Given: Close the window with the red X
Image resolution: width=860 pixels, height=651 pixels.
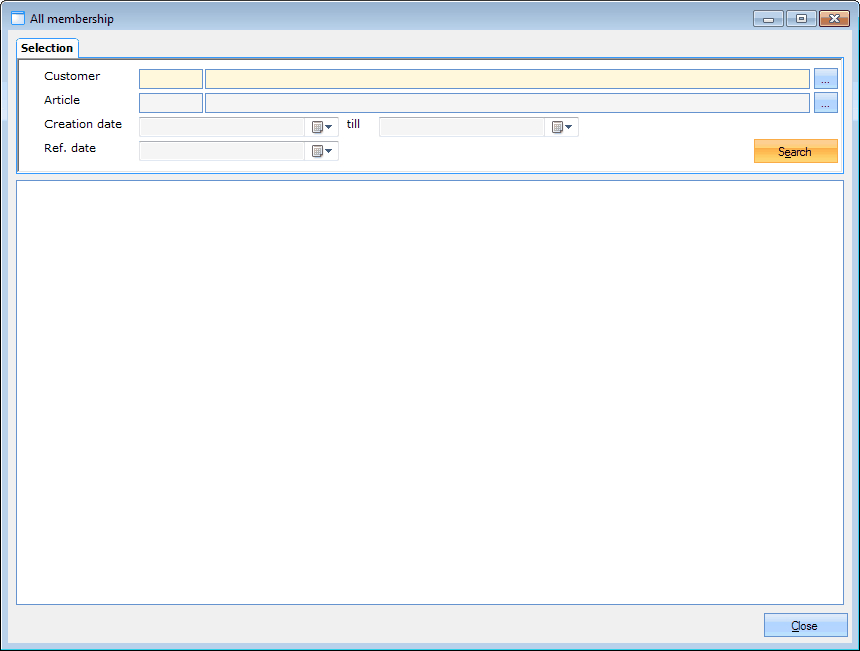Looking at the screenshot, I should (x=833, y=19).
